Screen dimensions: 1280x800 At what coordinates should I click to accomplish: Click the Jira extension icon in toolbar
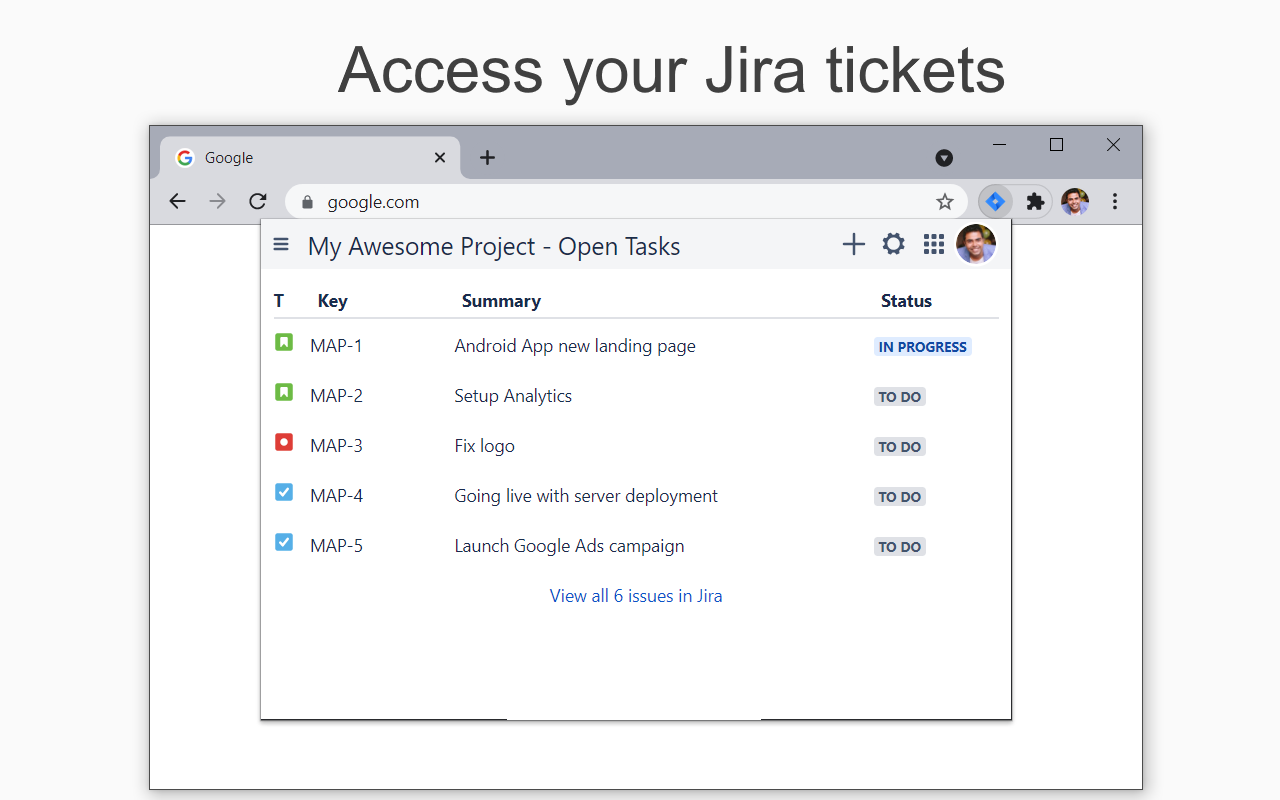pos(995,202)
